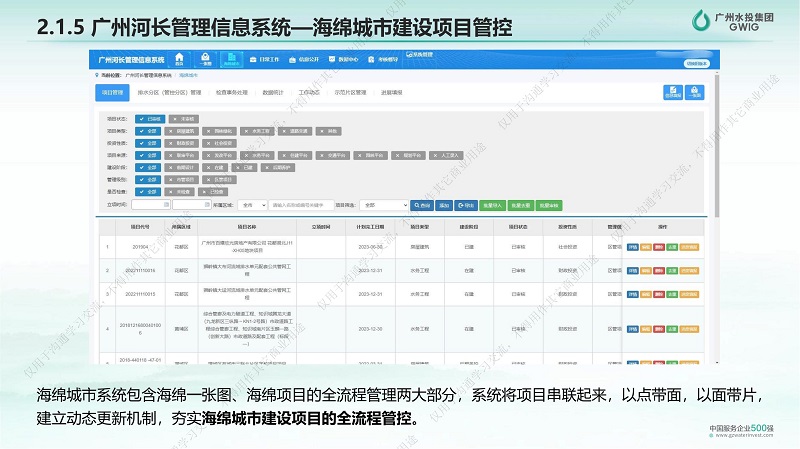Screen dimensions: 800x449
Task: Enable the 社会投资 investment filter
Action: point(220,143)
